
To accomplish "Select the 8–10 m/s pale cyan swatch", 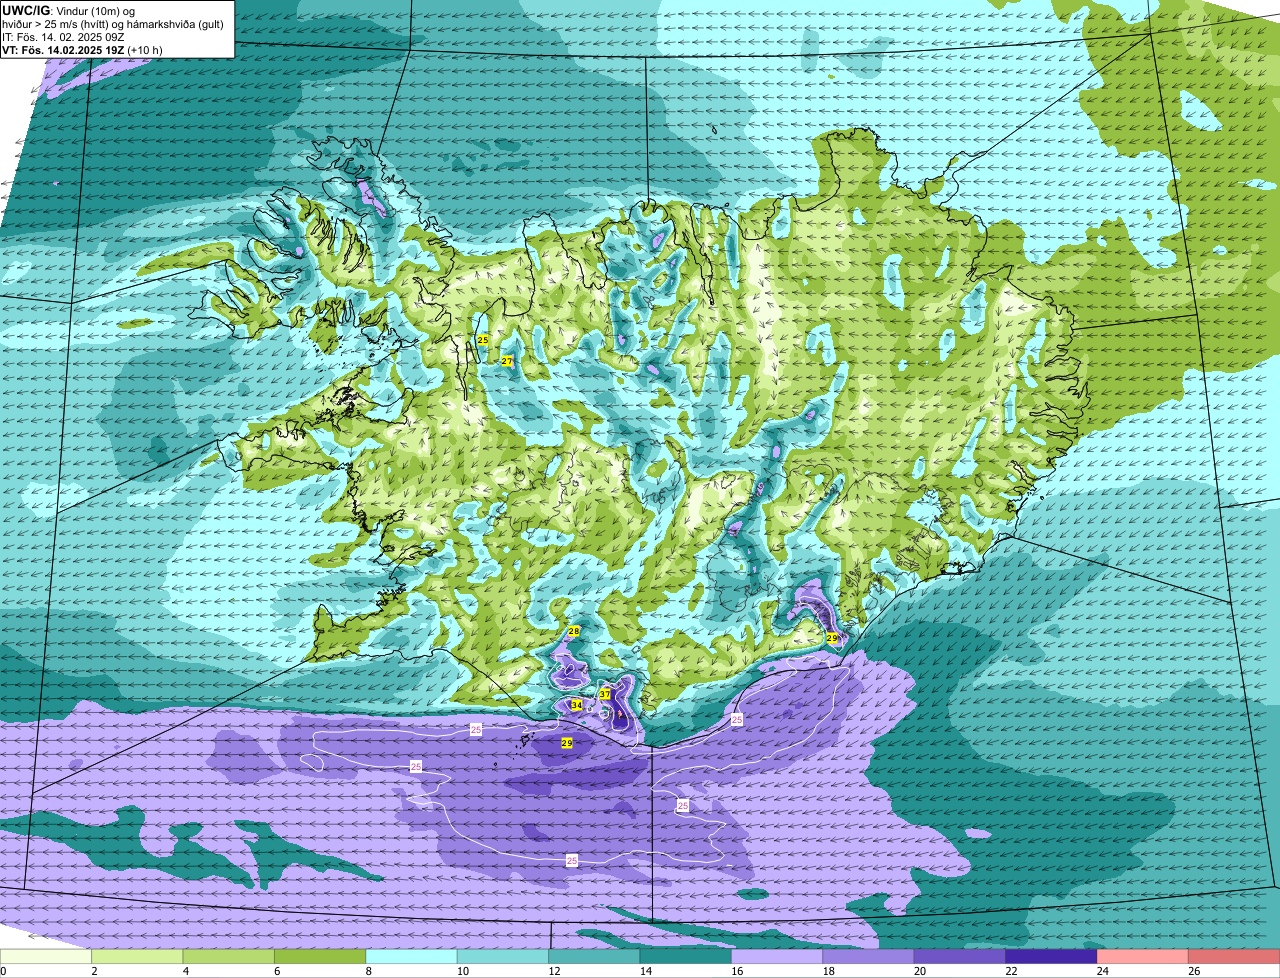I will (412, 956).
